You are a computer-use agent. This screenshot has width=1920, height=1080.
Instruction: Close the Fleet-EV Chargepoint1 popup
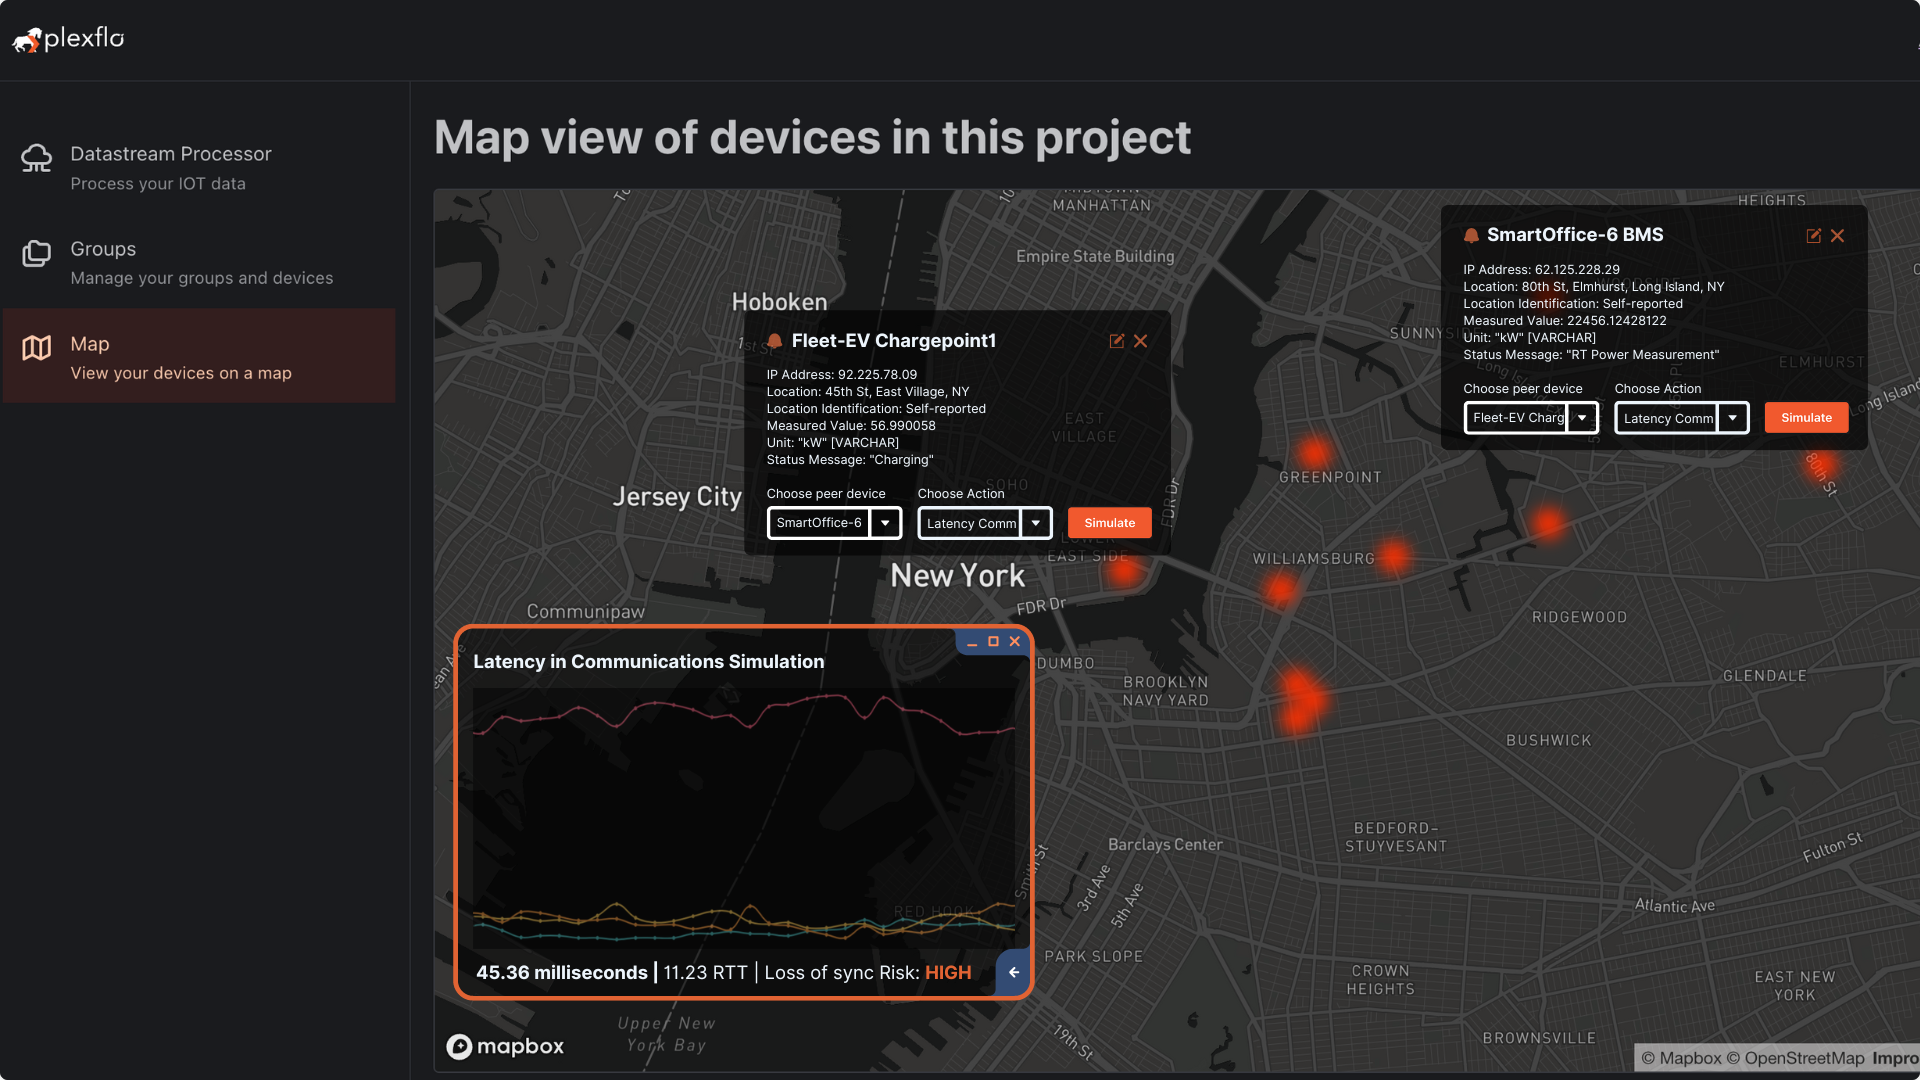(1140, 341)
